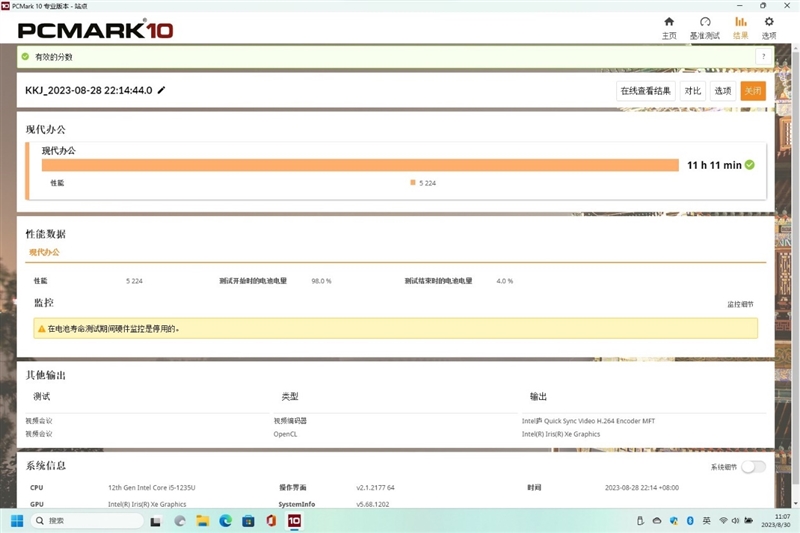The width and height of the screenshot is (800, 533).
Task: Select the 现代办公 performance data tab
Action: pos(44,252)
